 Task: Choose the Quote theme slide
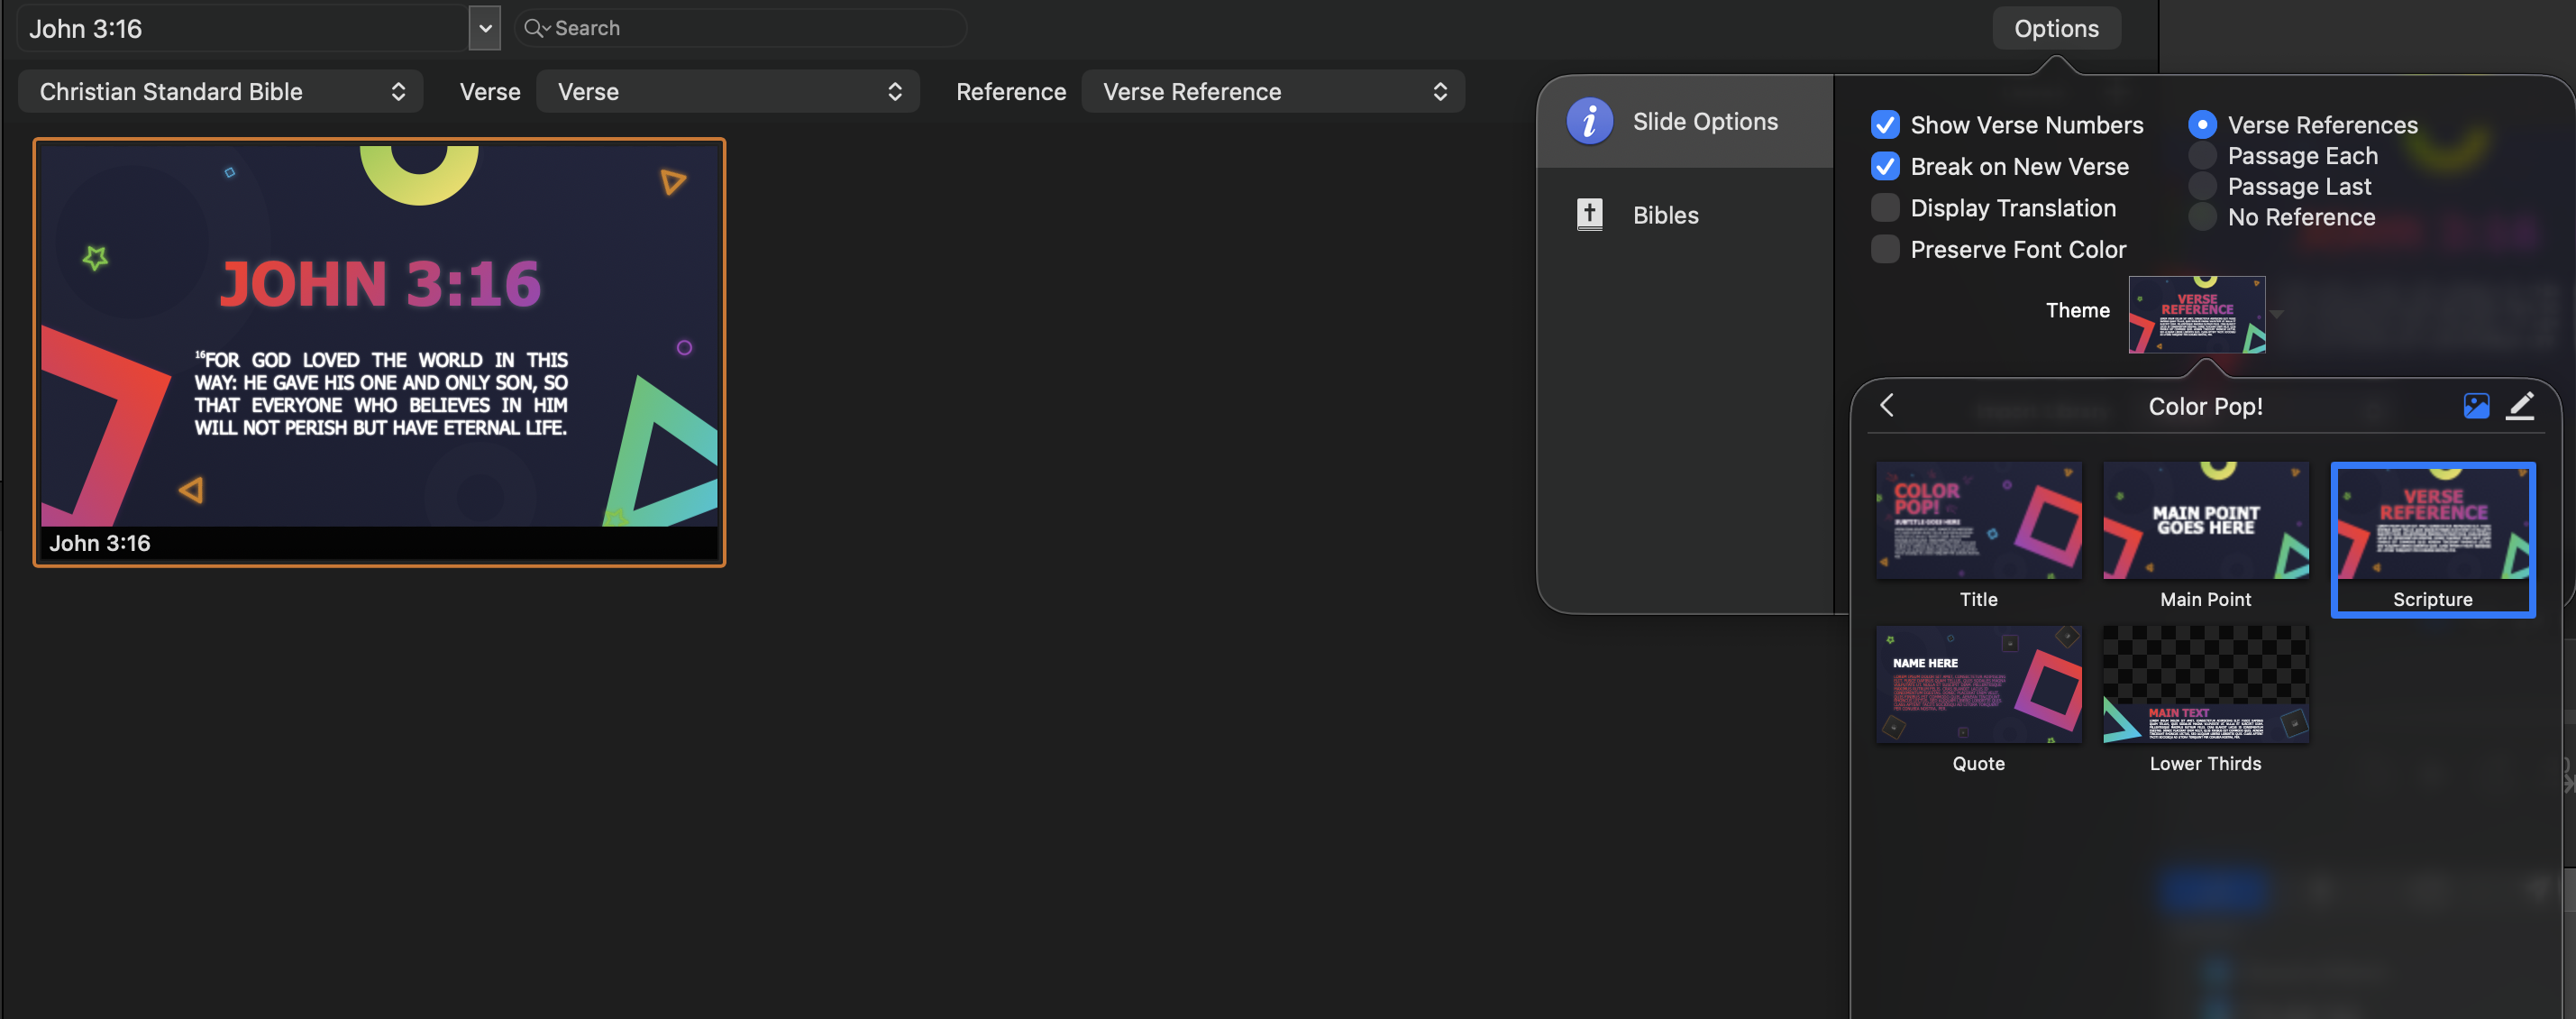1978,701
